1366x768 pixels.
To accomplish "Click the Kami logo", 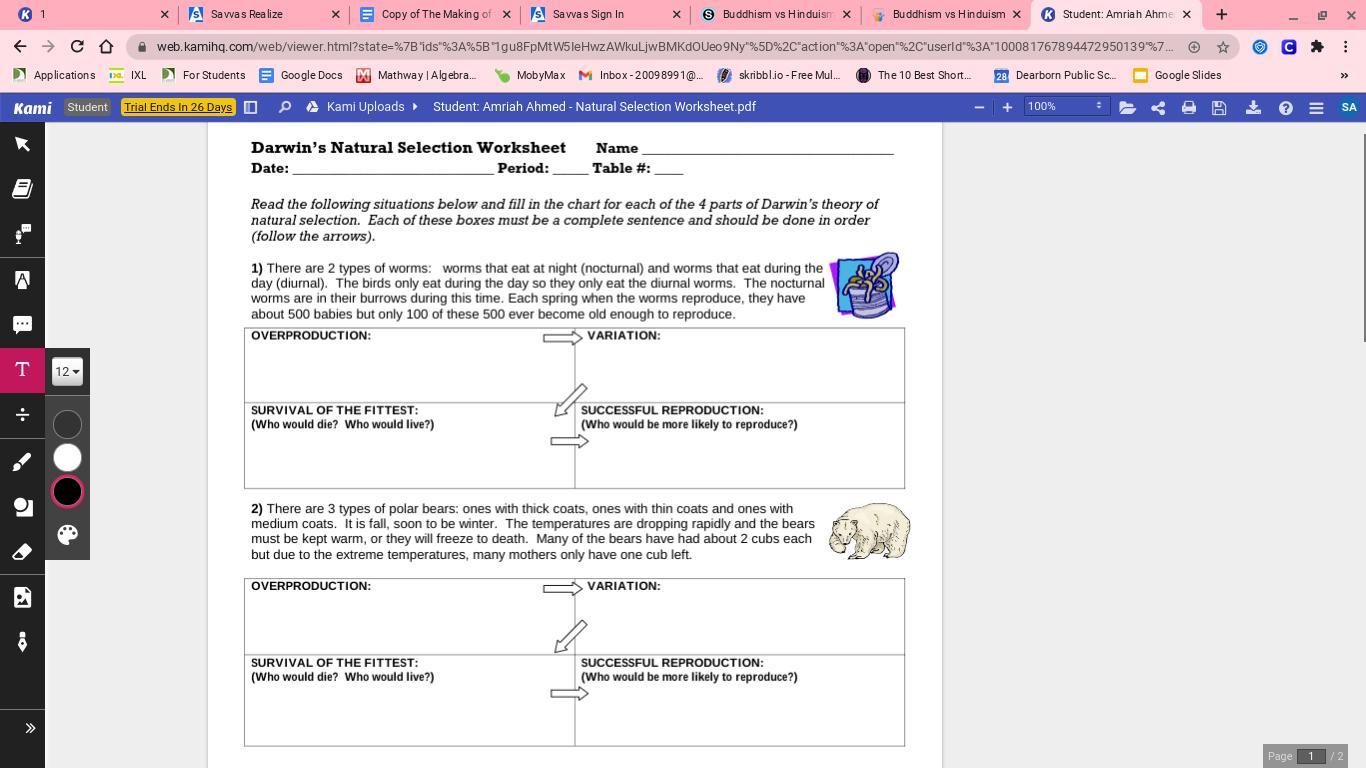I will click(x=32, y=107).
